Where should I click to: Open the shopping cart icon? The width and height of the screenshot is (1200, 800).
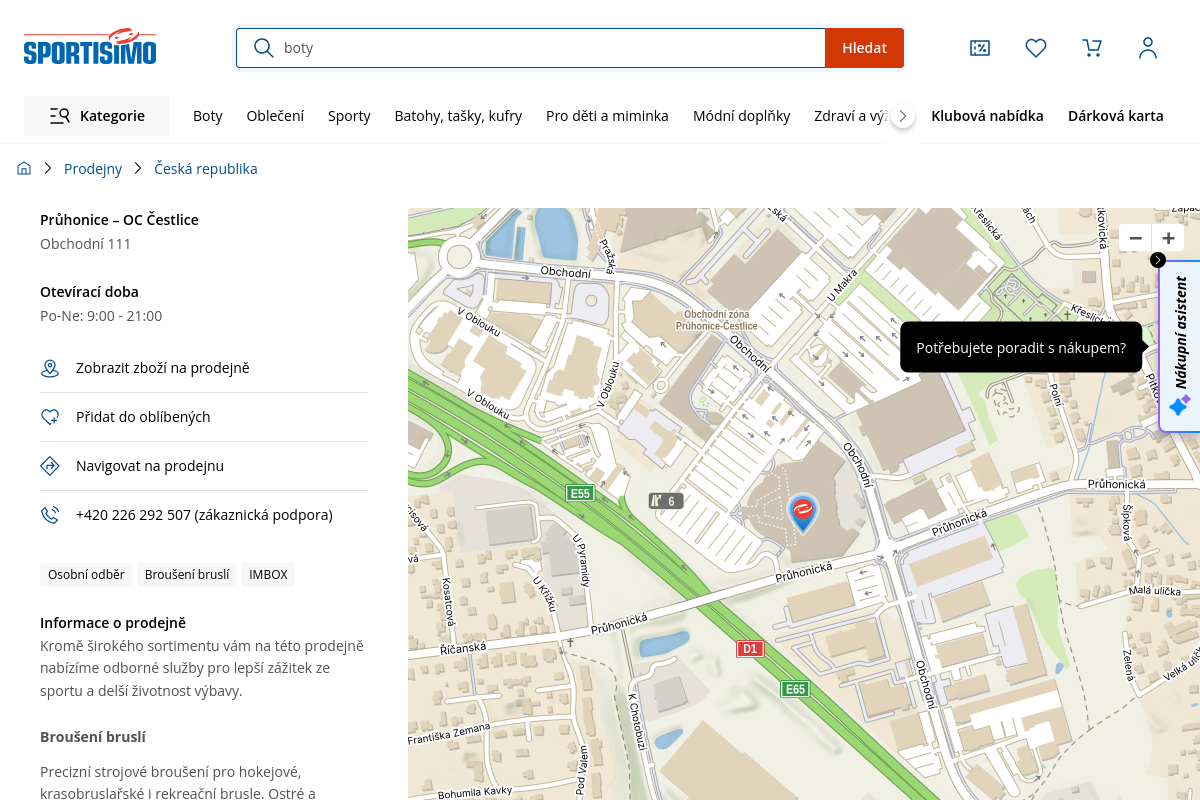[x=1092, y=48]
